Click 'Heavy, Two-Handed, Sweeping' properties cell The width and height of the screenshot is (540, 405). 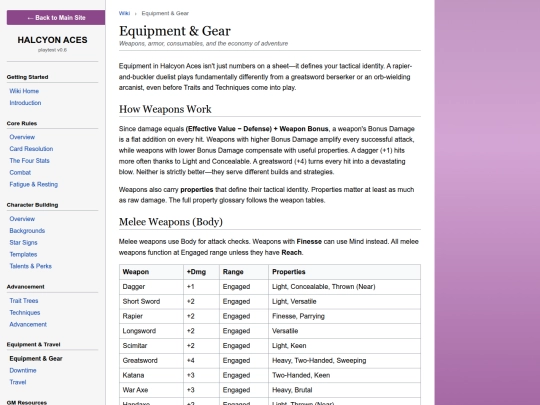coord(344,361)
